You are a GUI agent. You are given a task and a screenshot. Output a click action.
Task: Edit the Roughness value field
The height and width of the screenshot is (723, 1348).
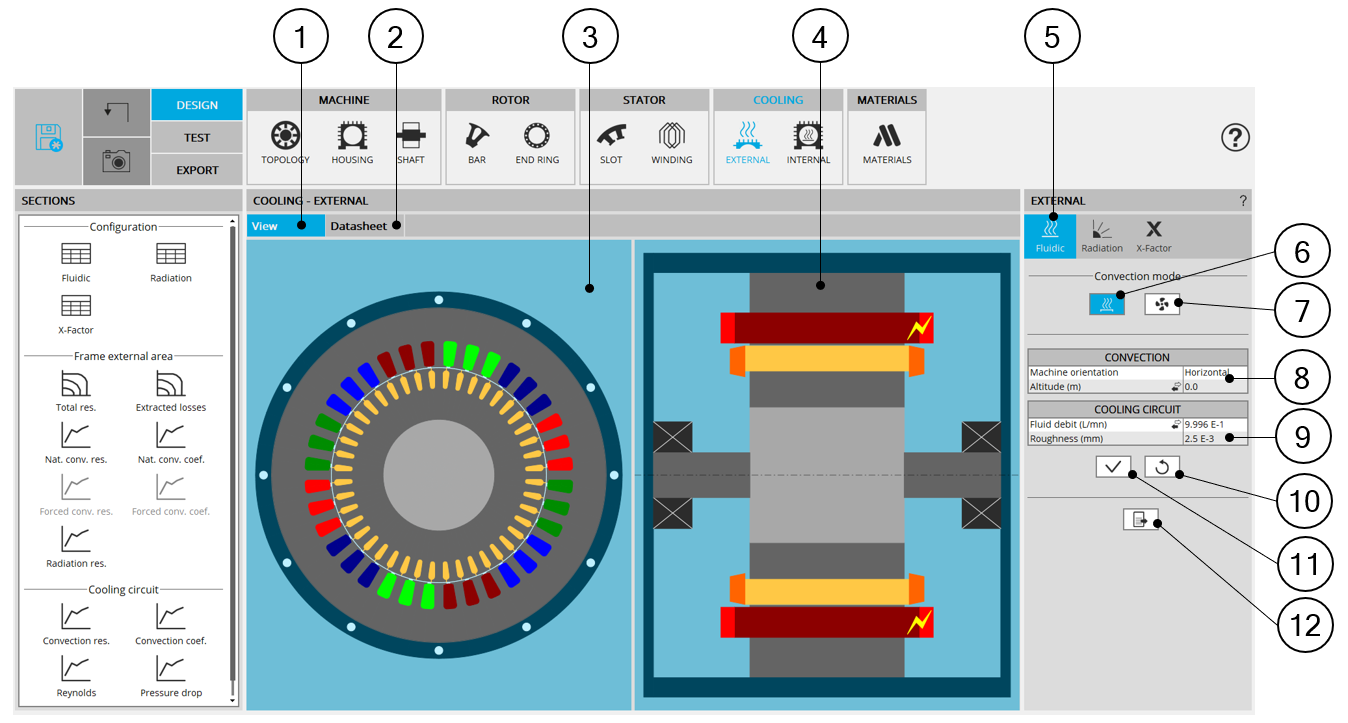(1214, 438)
